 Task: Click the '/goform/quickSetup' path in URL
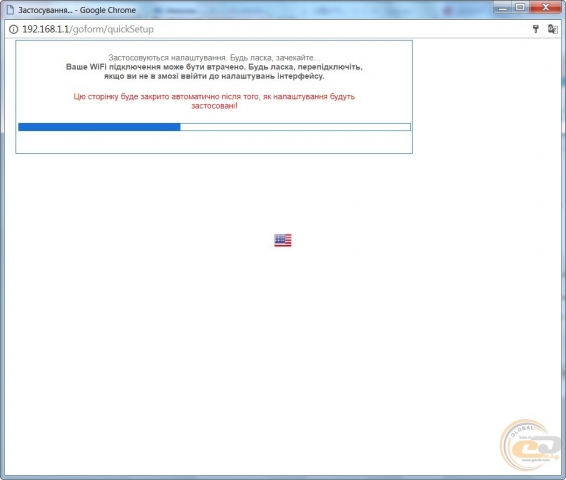click(x=112, y=29)
